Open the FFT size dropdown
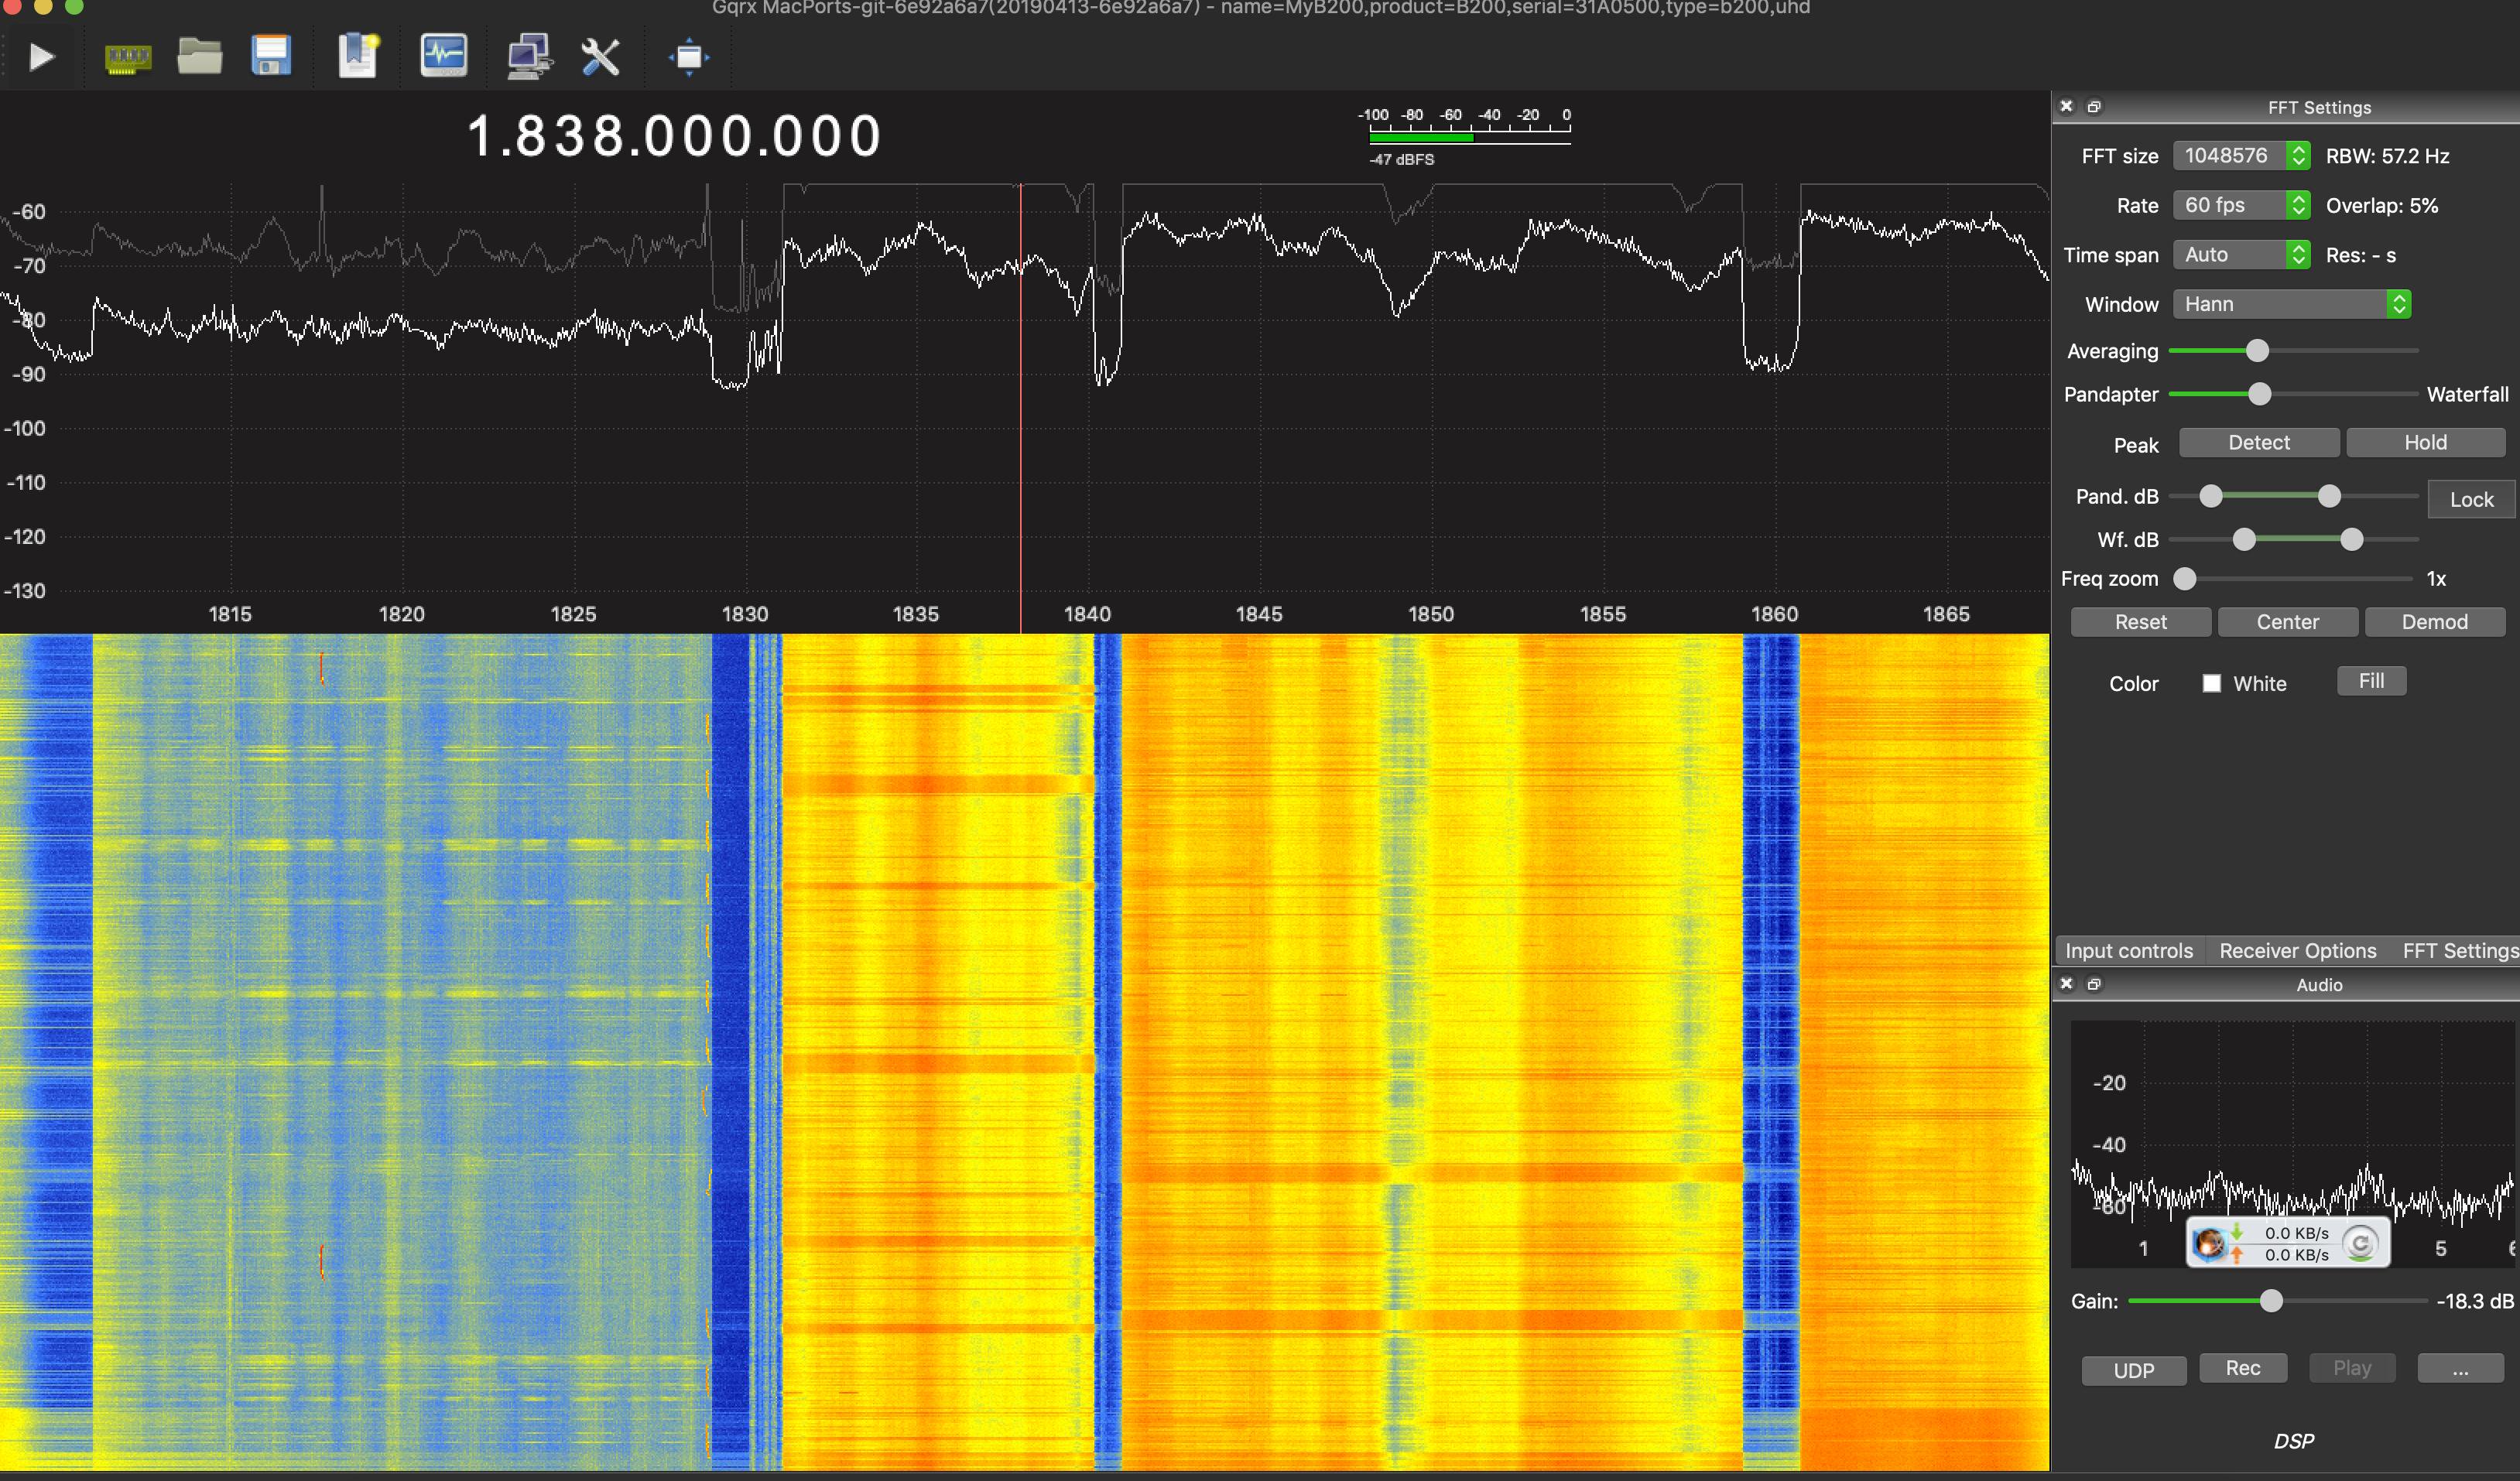2520x1481 pixels. click(2240, 155)
